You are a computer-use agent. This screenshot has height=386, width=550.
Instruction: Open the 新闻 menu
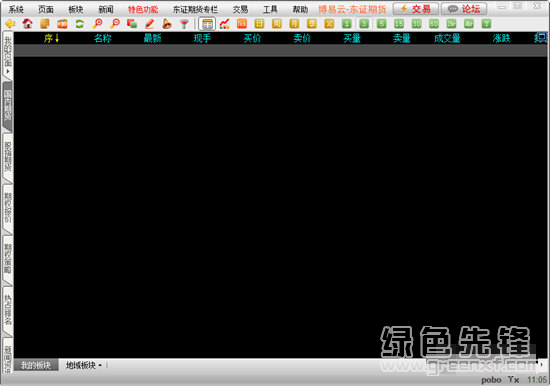pyautogui.click(x=106, y=9)
